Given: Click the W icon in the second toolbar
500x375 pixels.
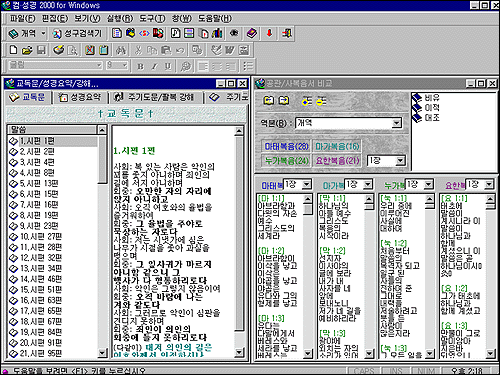Looking at the screenshot, I should (230, 50).
